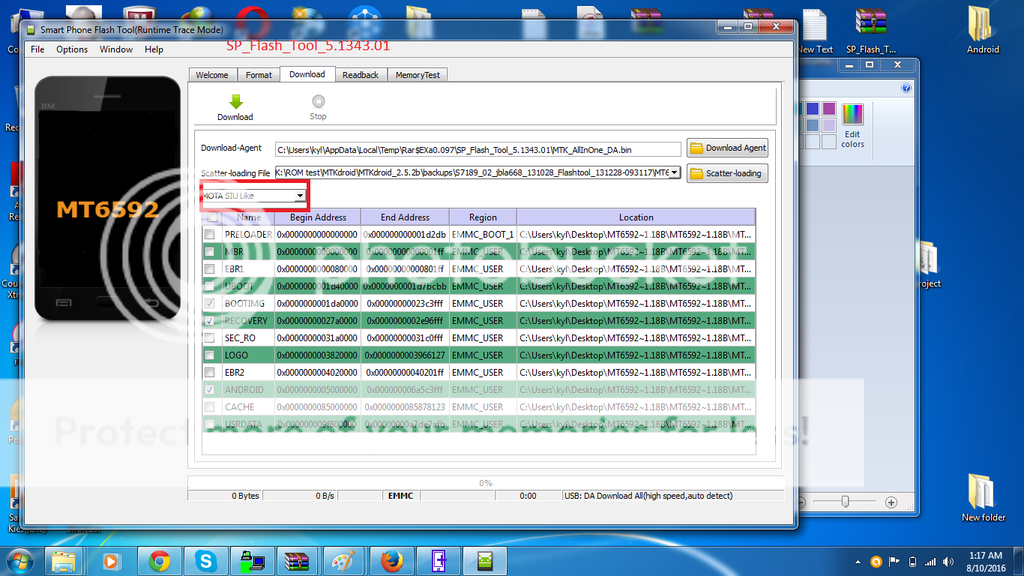This screenshot has width=1024, height=576.
Task: Click the Location column header
Action: click(636, 217)
